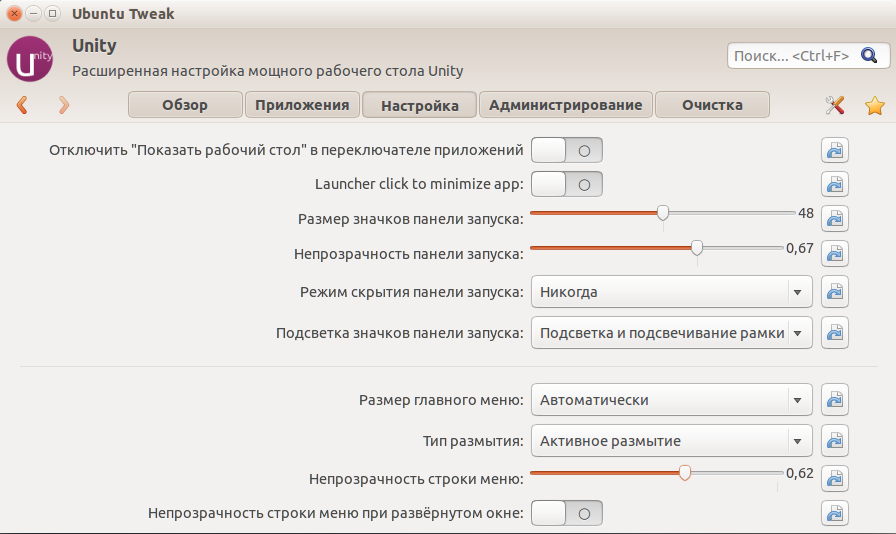This screenshot has width=896, height=534.
Task: Open the Администрирование section
Action: pos(566,105)
